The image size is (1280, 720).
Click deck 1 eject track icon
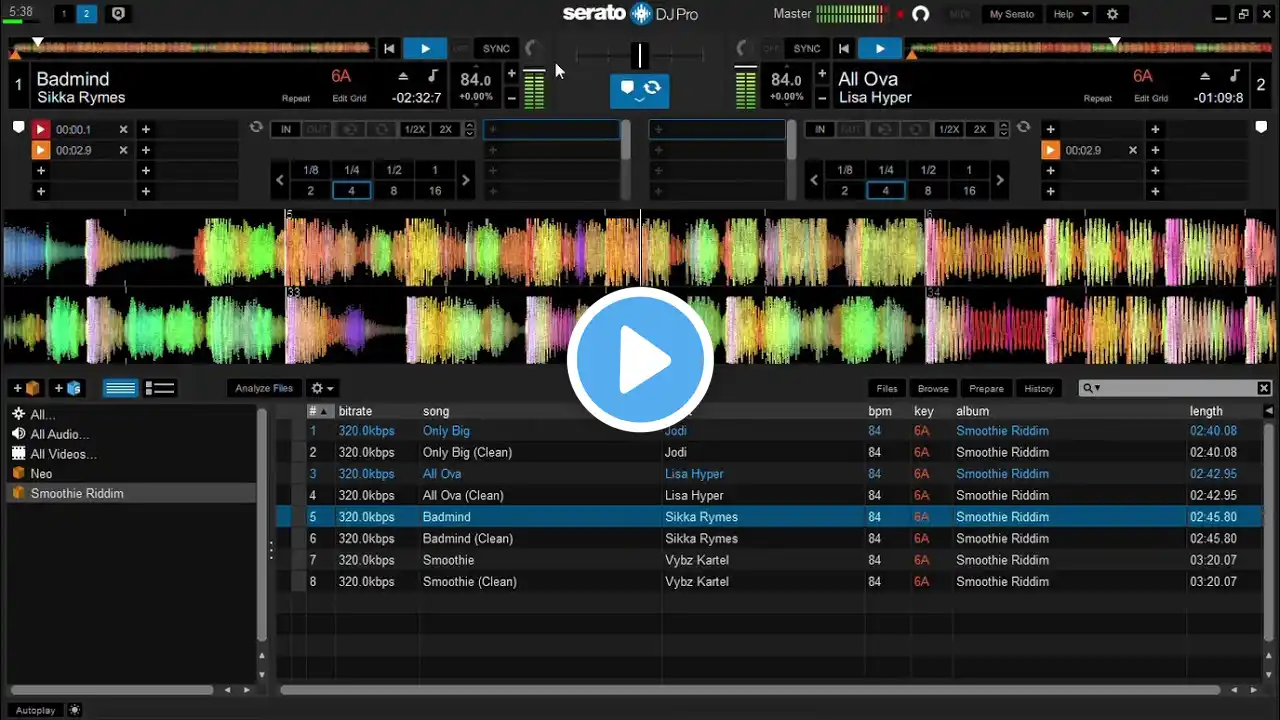(x=404, y=77)
